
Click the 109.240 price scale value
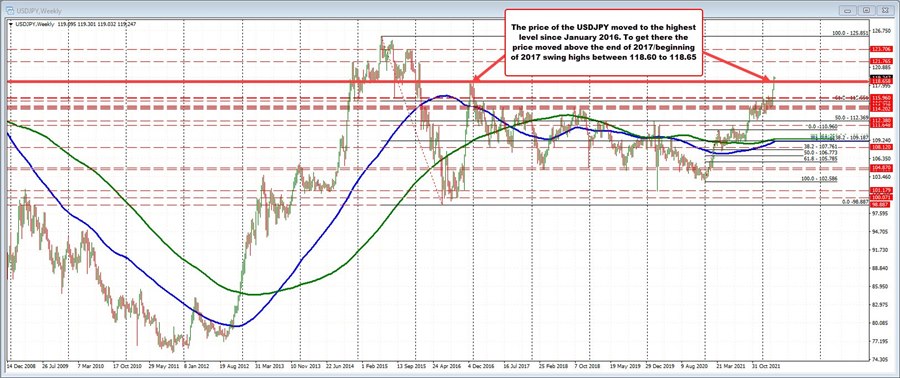point(881,140)
